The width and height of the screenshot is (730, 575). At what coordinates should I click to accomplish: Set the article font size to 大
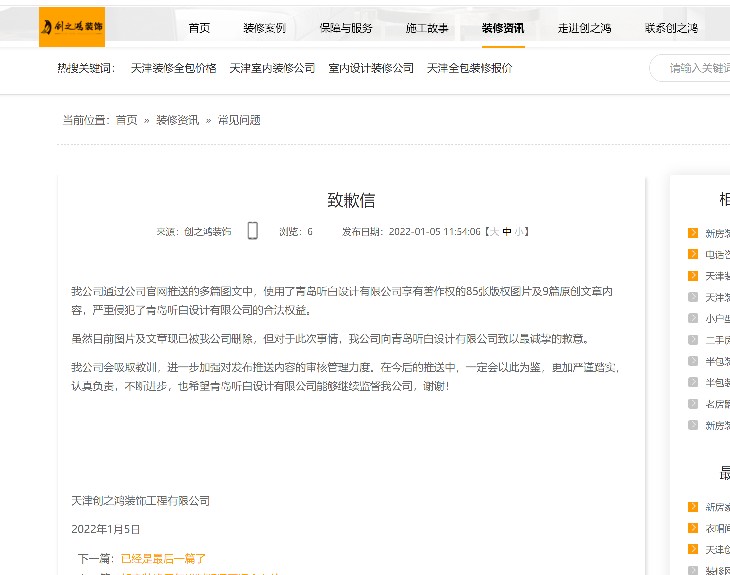pyautogui.click(x=494, y=231)
